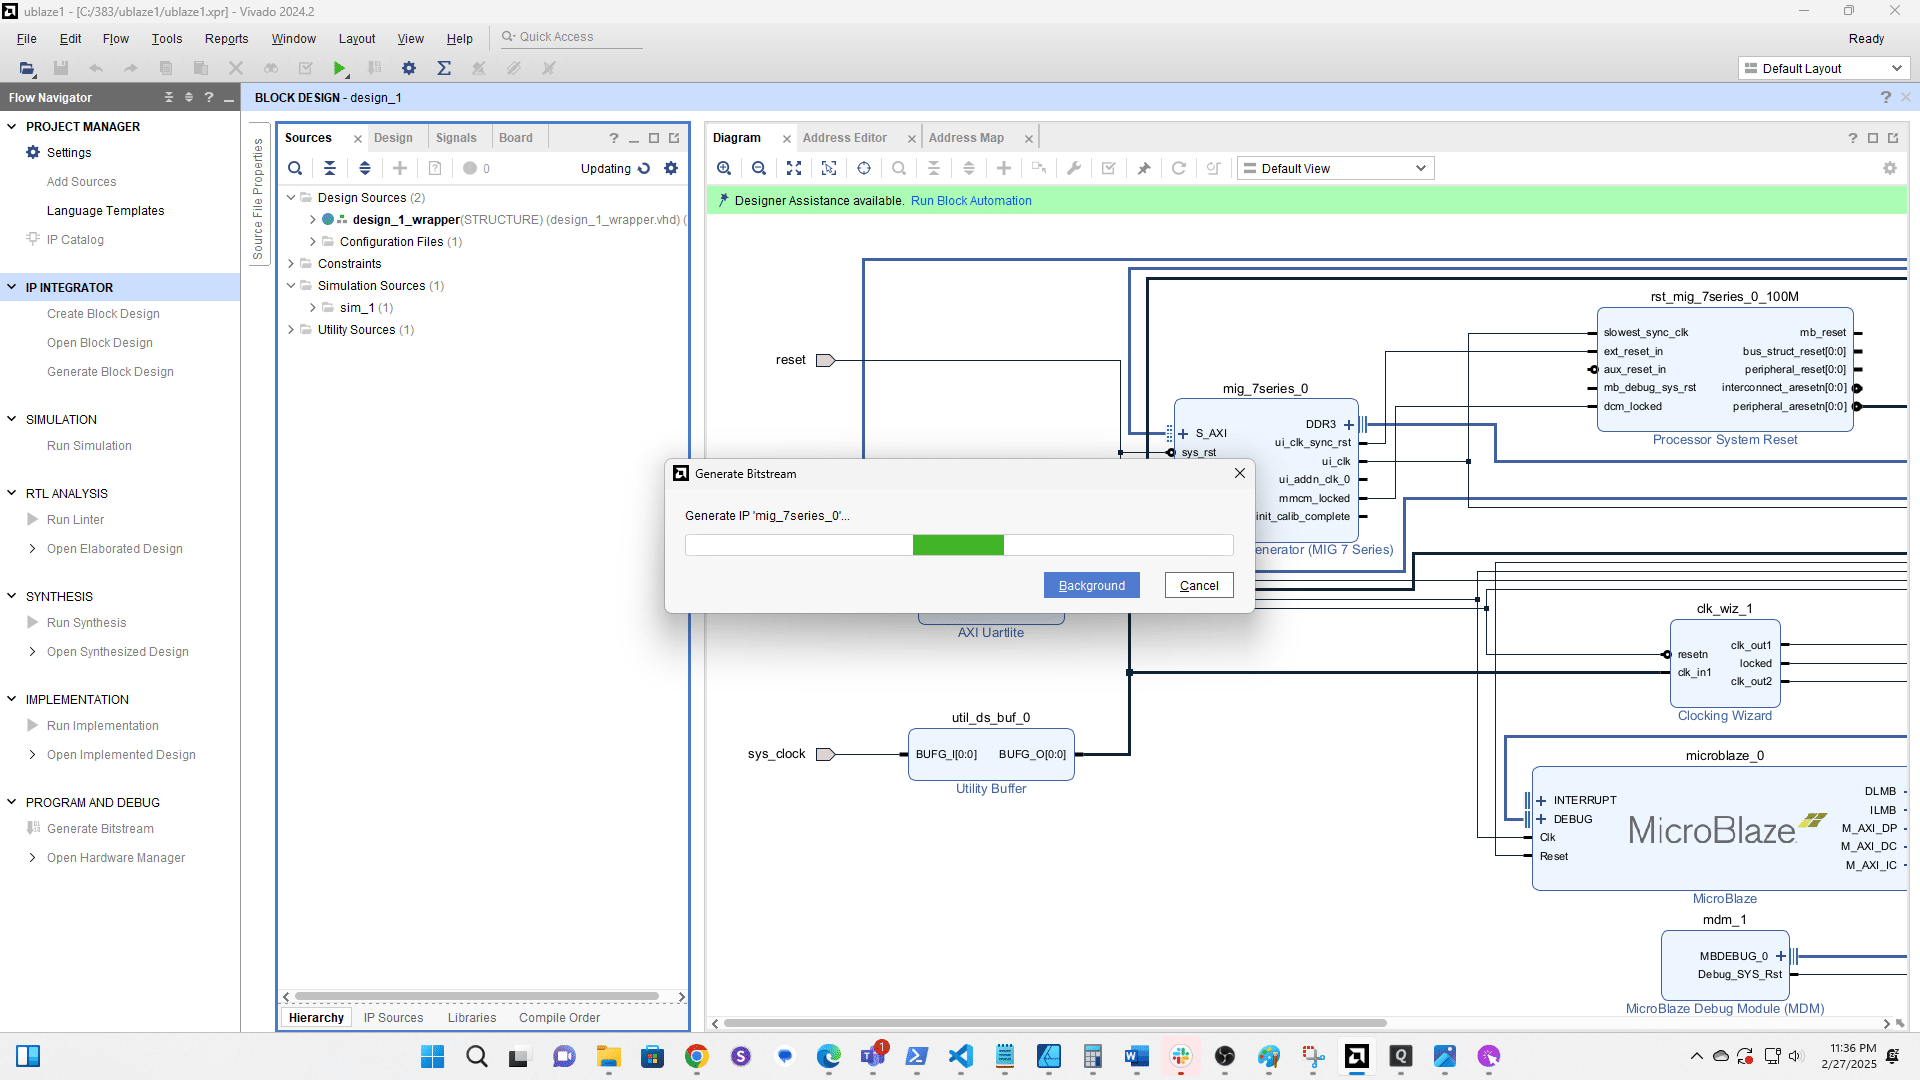This screenshot has height=1080, width=1920.
Task: Switch to the Address Editor tab
Action: coord(844,138)
